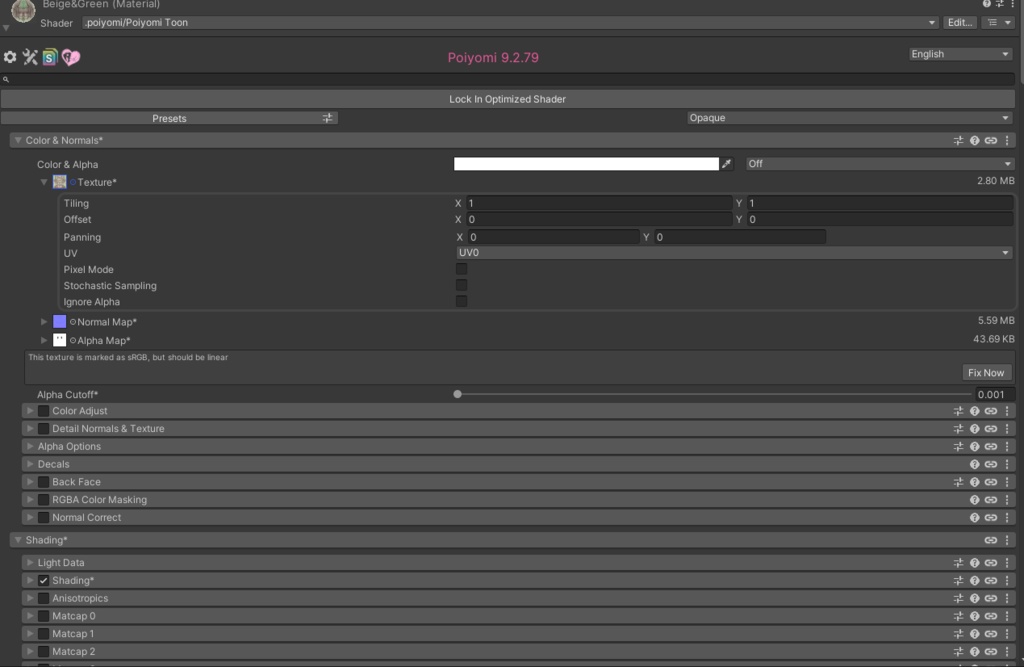Open Color & Normals presets sliders icon
This screenshot has width=1024, height=667.
point(958,140)
